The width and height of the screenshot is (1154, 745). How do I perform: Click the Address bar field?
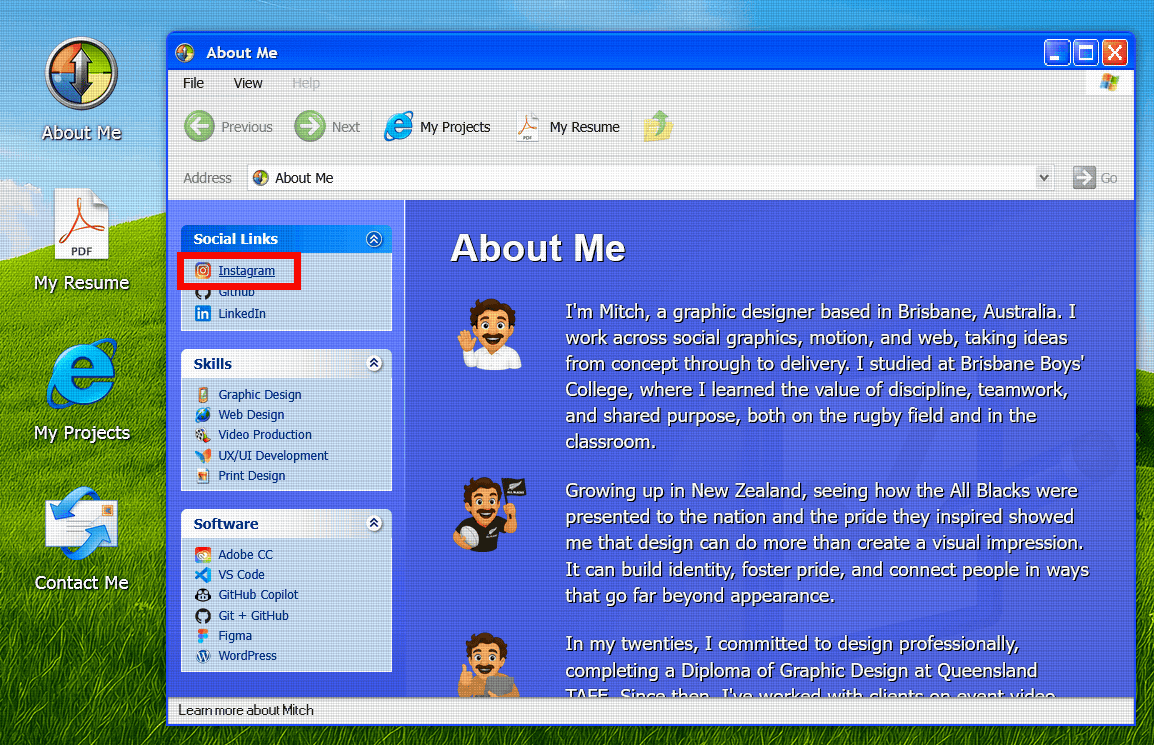tap(640, 178)
